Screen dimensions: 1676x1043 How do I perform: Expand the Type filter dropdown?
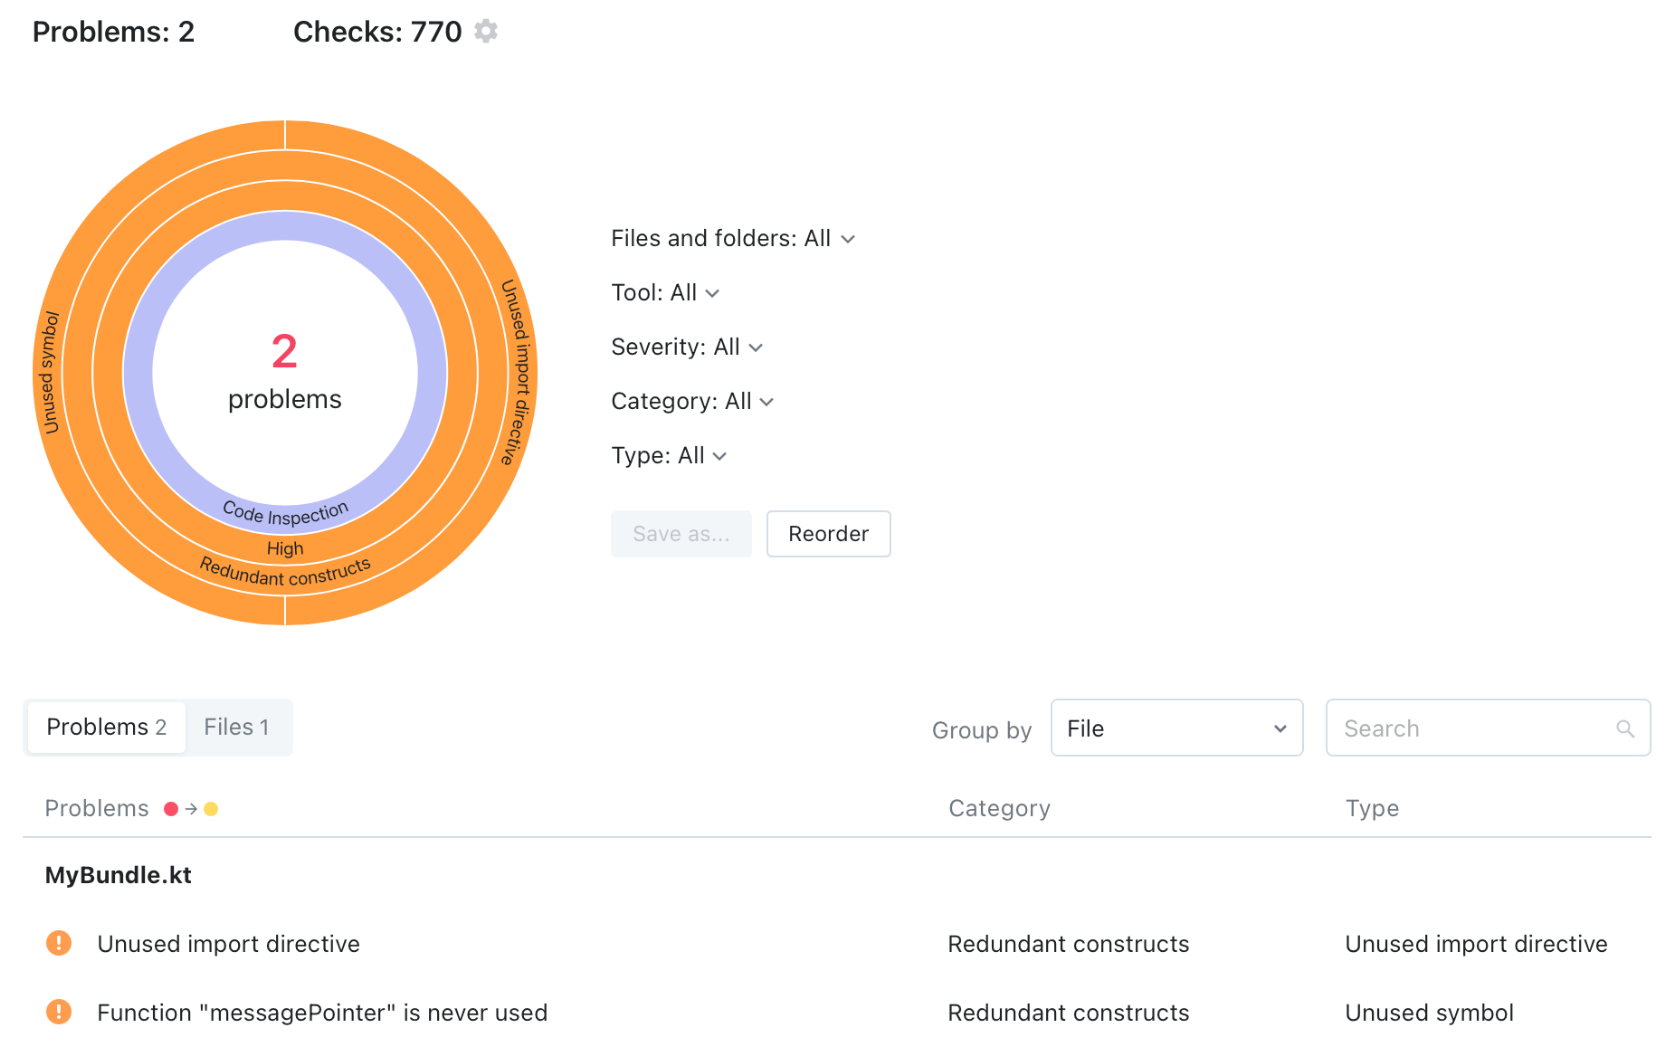click(668, 456)
